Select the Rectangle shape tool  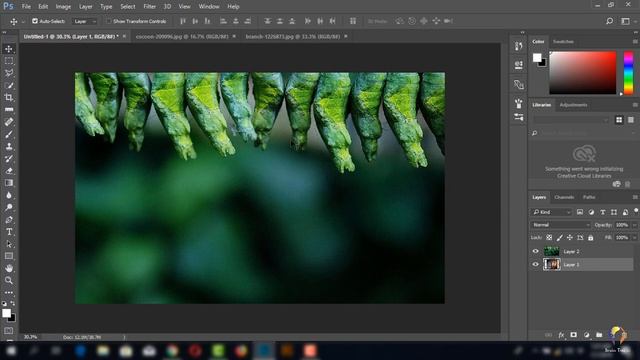pos(9,256)
